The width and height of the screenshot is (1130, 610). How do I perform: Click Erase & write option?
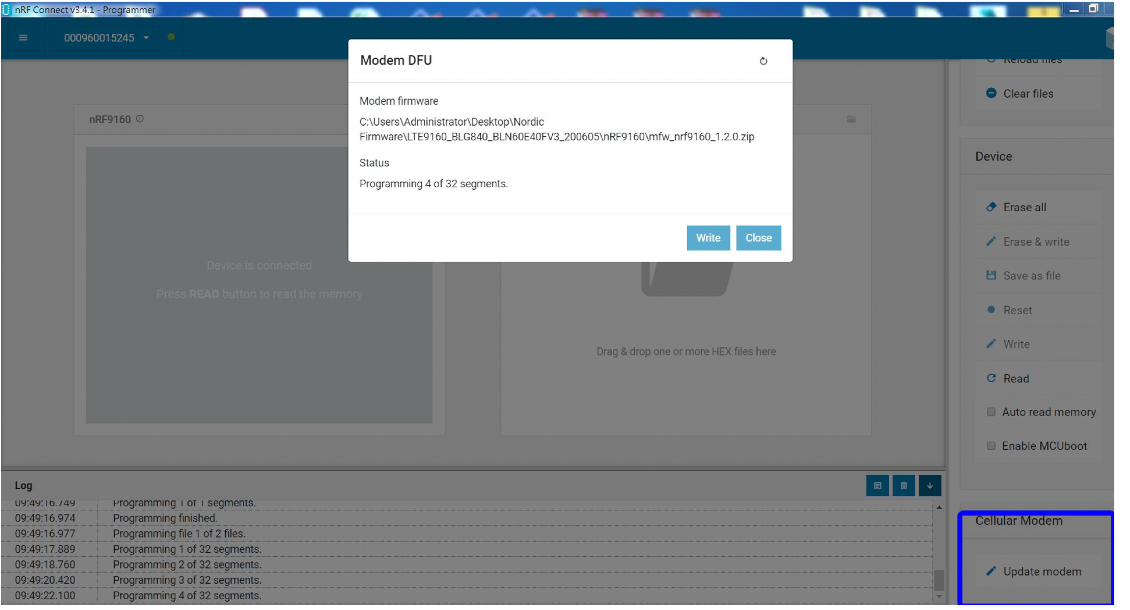pyautogui.click(x=1035, y=242)
